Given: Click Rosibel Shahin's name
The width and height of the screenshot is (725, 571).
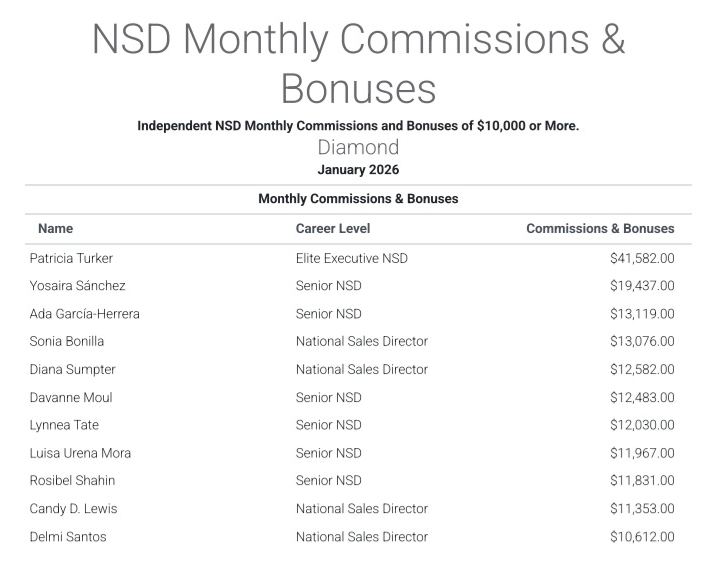Looking at the screenshot, I should (73, 481).
